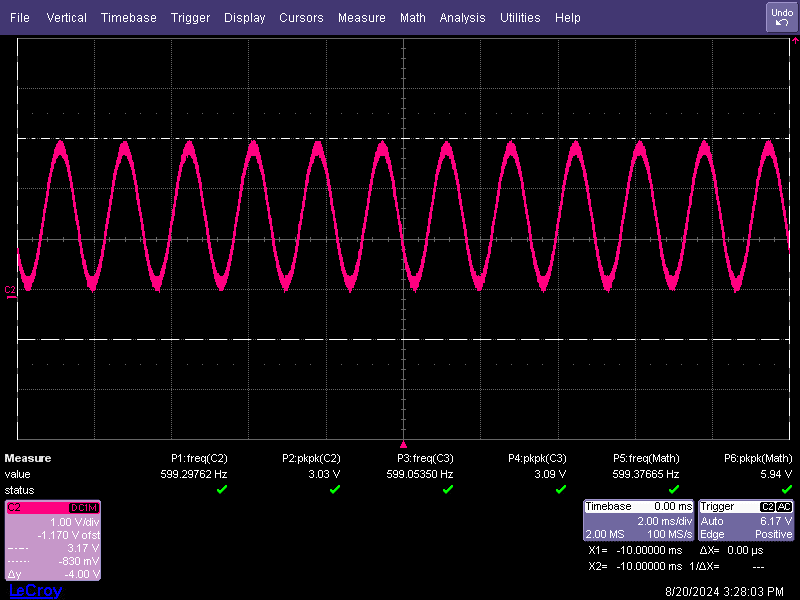Viewport: 800px width, 600px height.
Task: Click the P5 freq(Math) status checkmark
Action: pyautogui.click(x=674, y=489)
